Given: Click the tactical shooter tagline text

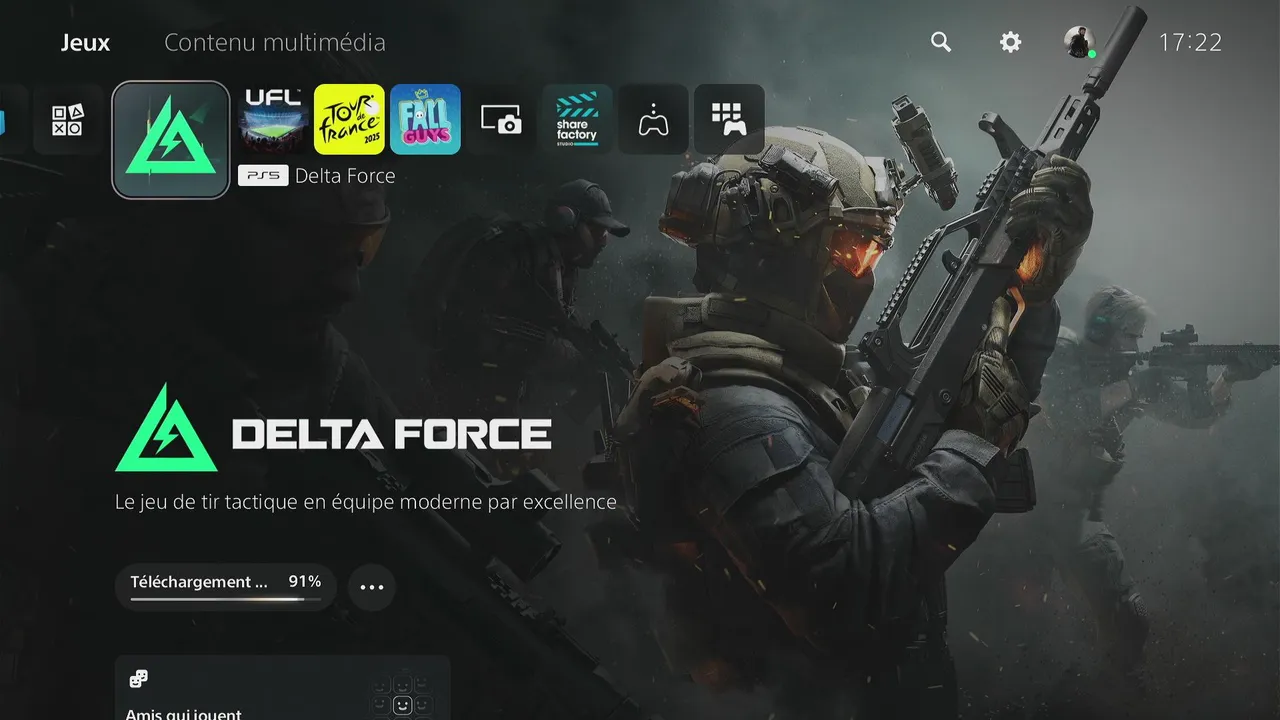Looking at the screenshot, I should coord(366,502).
